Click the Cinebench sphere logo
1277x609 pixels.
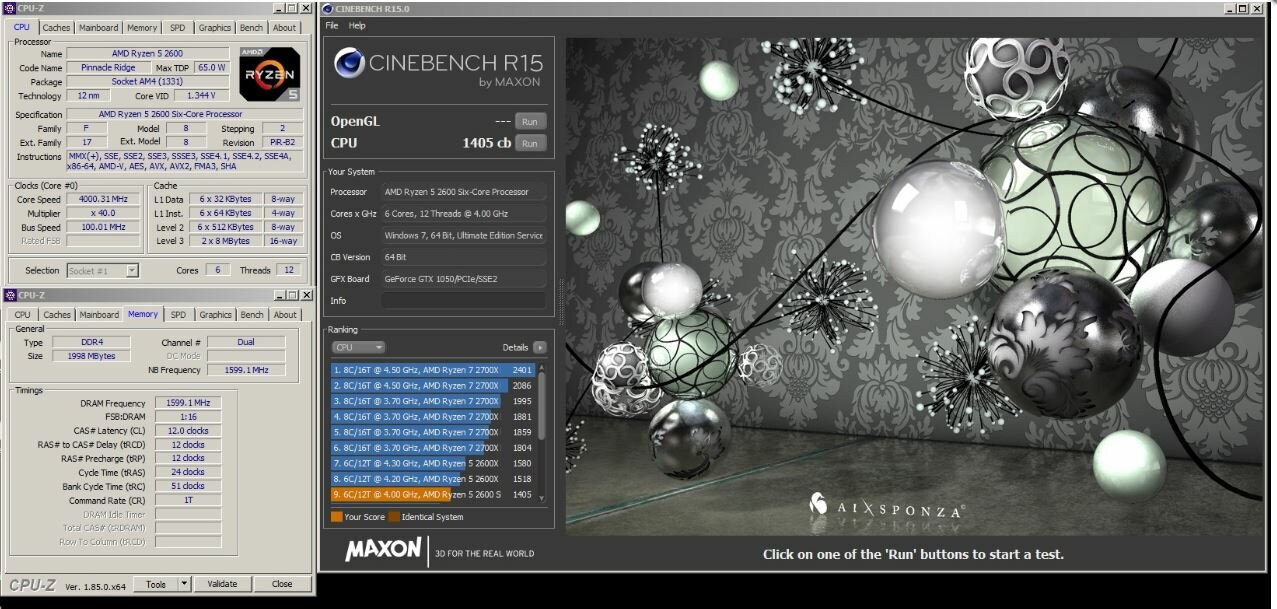[x=349, y=63]
